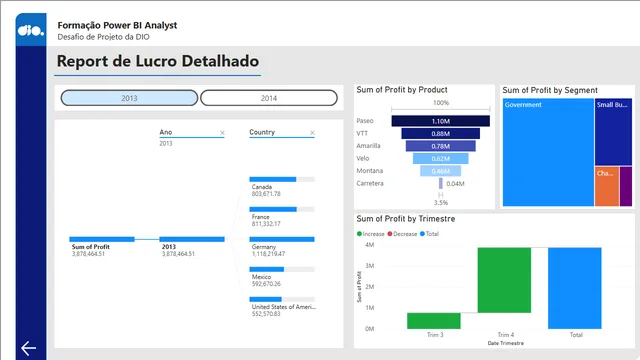The width and height of the screenshot is (640, 360).
Task: Click the Ano header in decomposition tree
Action: point(166,132)
